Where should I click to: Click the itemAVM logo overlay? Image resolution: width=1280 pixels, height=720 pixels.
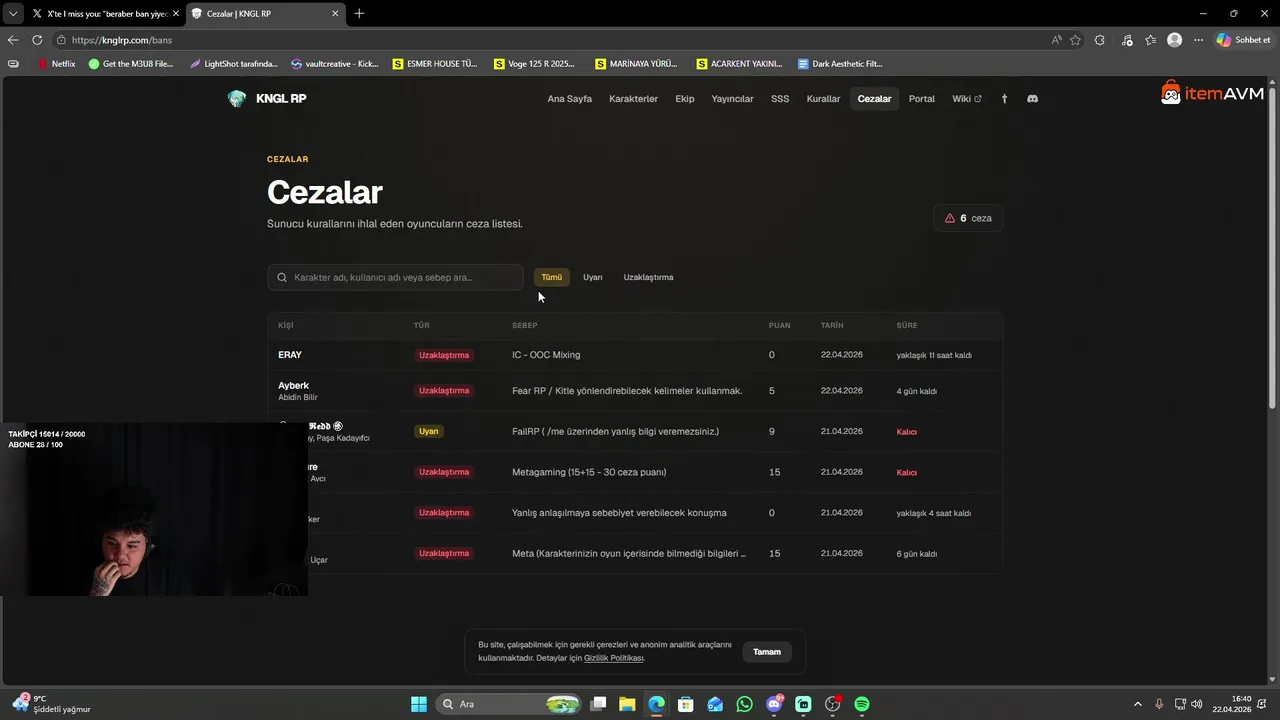click(1212, 93)
